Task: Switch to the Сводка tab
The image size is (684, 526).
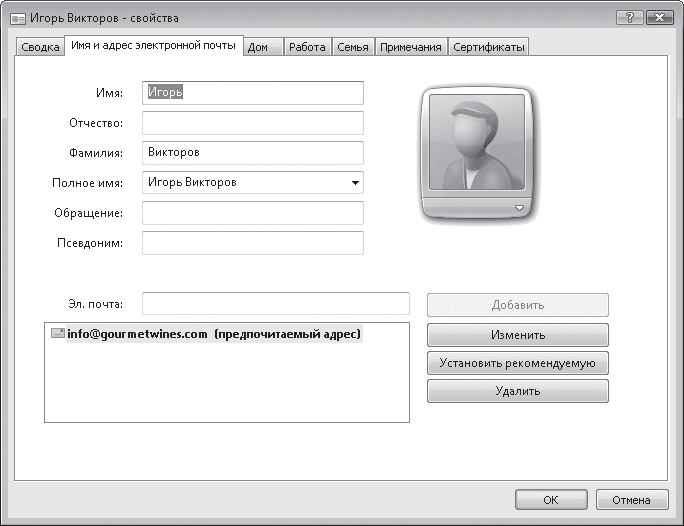Action: point(40,47)
